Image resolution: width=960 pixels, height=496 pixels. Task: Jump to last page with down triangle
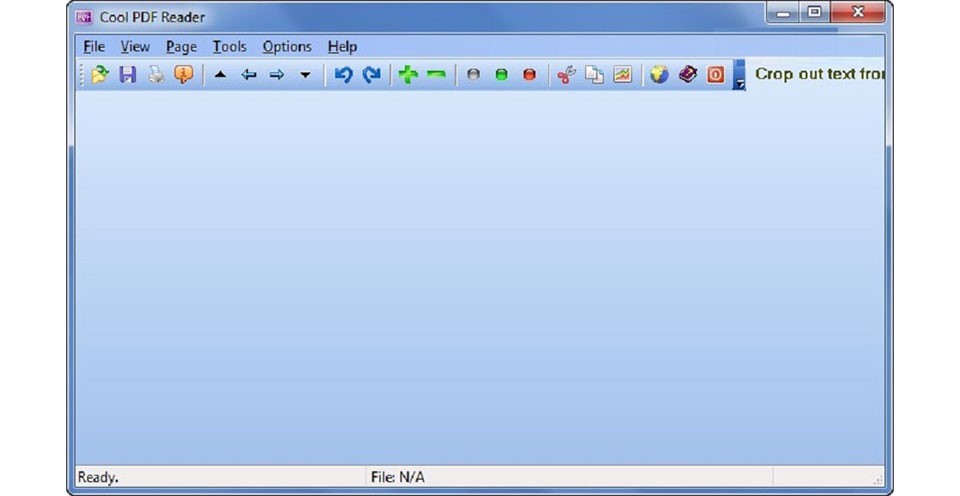tap(305, 75)
